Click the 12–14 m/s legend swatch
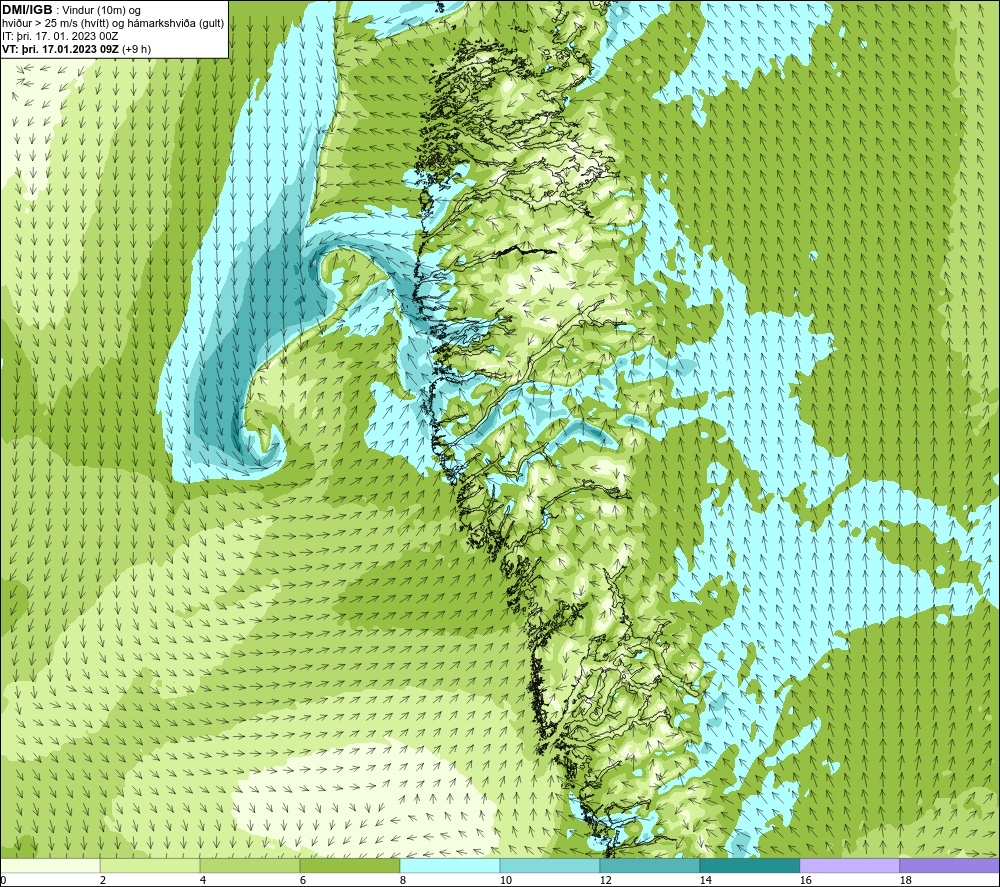Screen dimensions: 1000x887 (649, 865)
